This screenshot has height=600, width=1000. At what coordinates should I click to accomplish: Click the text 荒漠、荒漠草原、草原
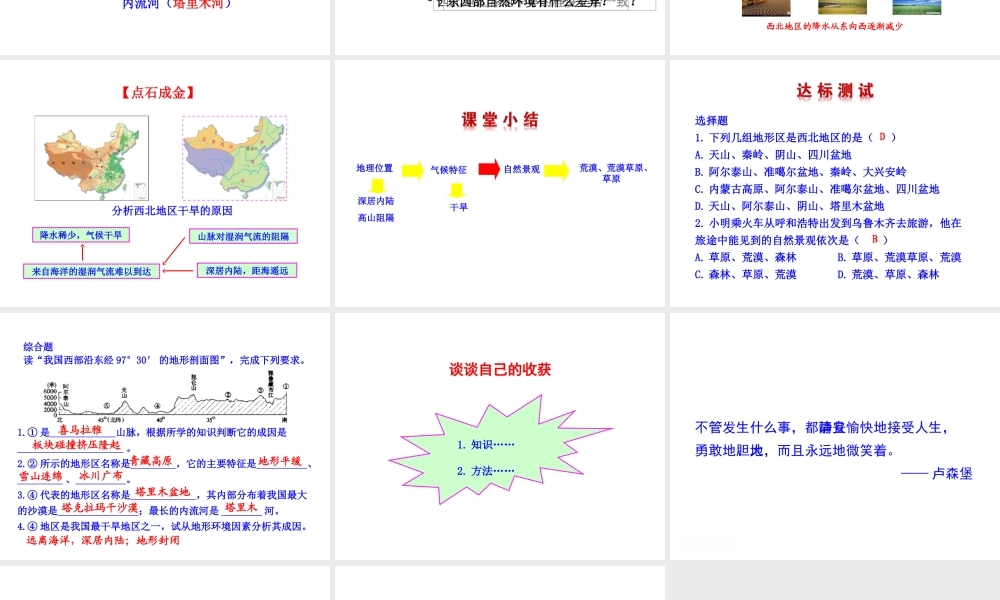click(613, 173)
